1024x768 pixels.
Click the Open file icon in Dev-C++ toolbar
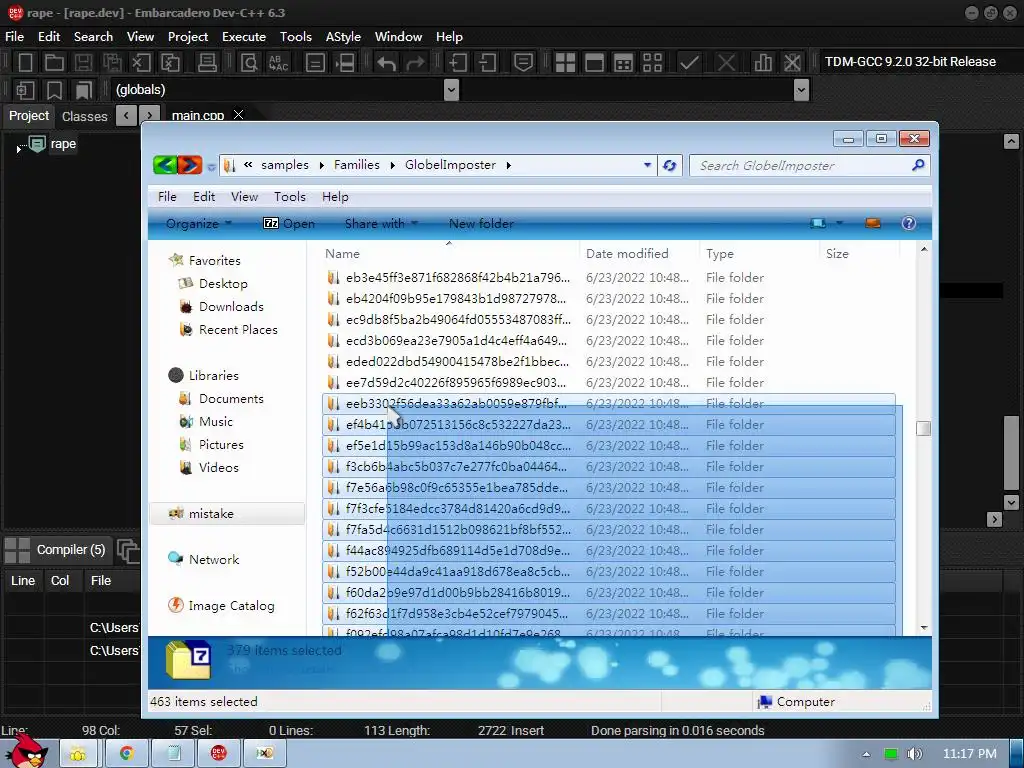[54, 63]
